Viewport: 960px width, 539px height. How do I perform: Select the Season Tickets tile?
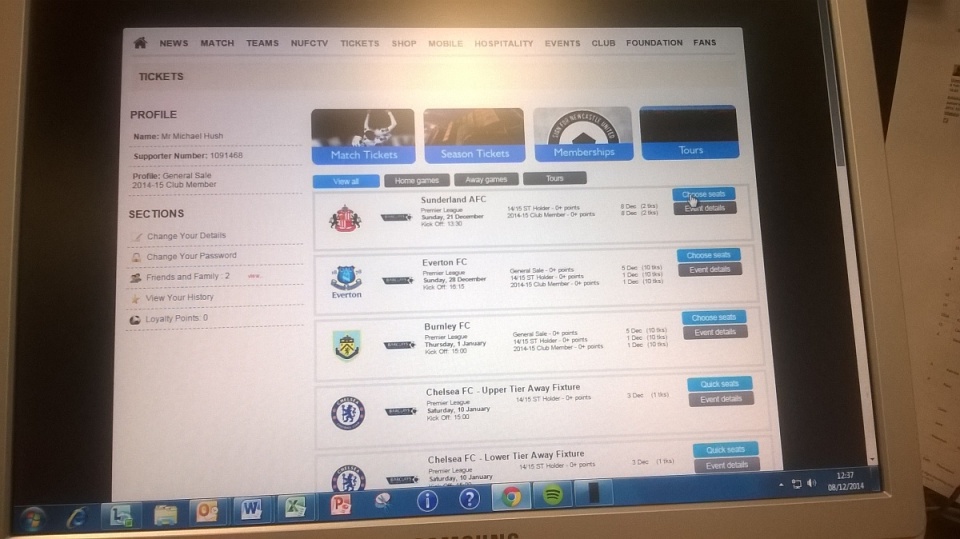[474, 135]
